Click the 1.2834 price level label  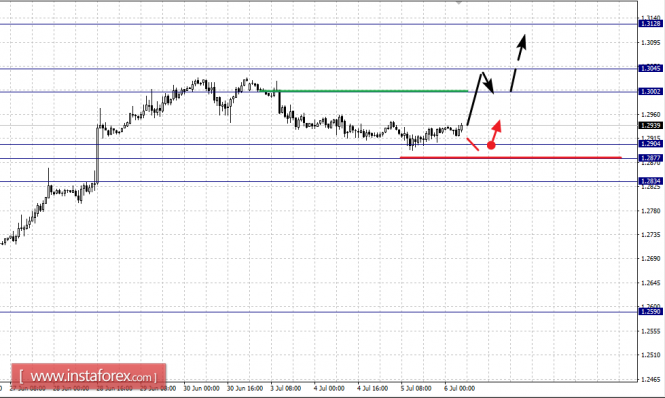pyautogui.click(x=651, y=182)
